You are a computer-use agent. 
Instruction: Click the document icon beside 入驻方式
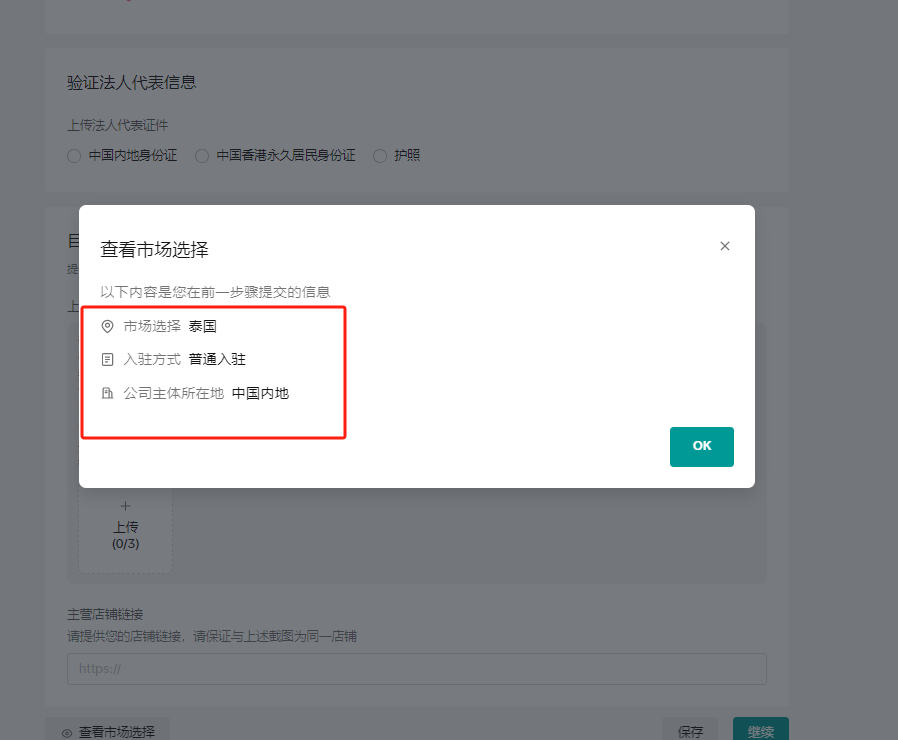107,359
